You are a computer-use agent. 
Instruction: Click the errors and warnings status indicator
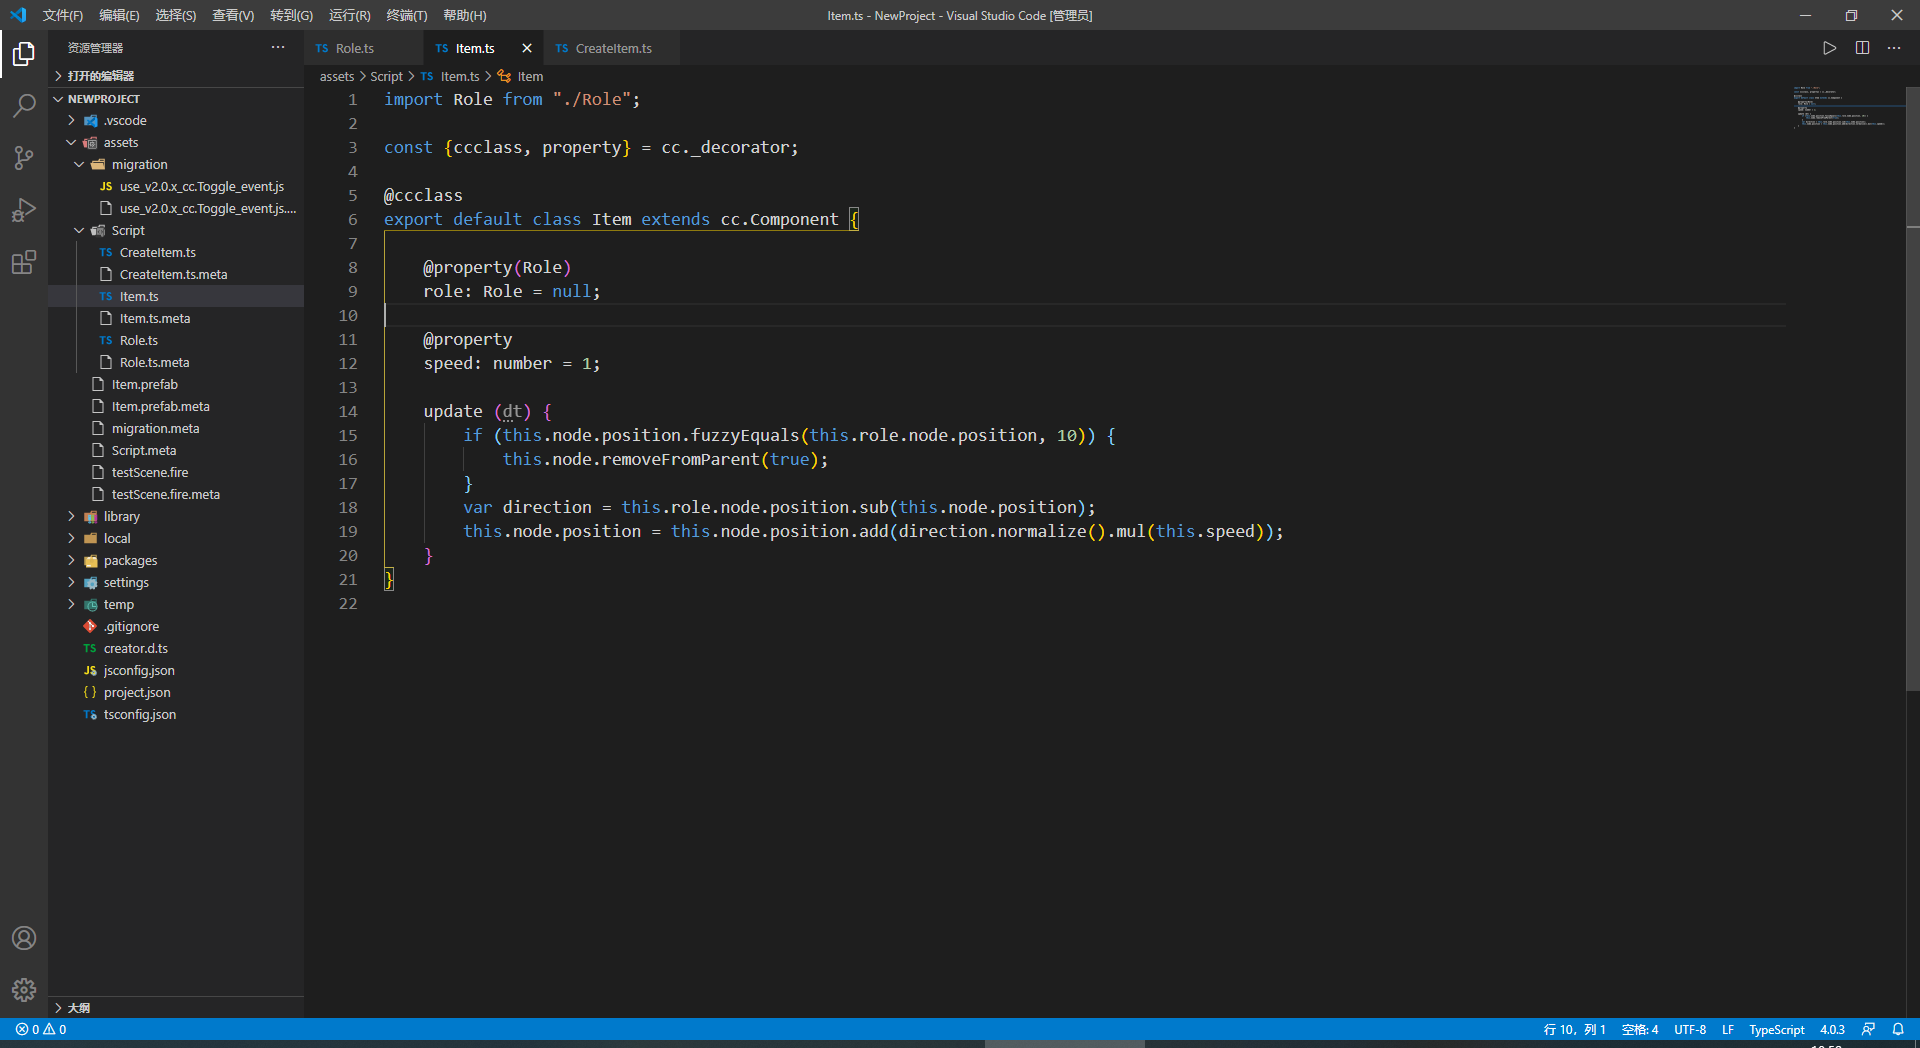pyautogui.click(x=41, y=1029)
